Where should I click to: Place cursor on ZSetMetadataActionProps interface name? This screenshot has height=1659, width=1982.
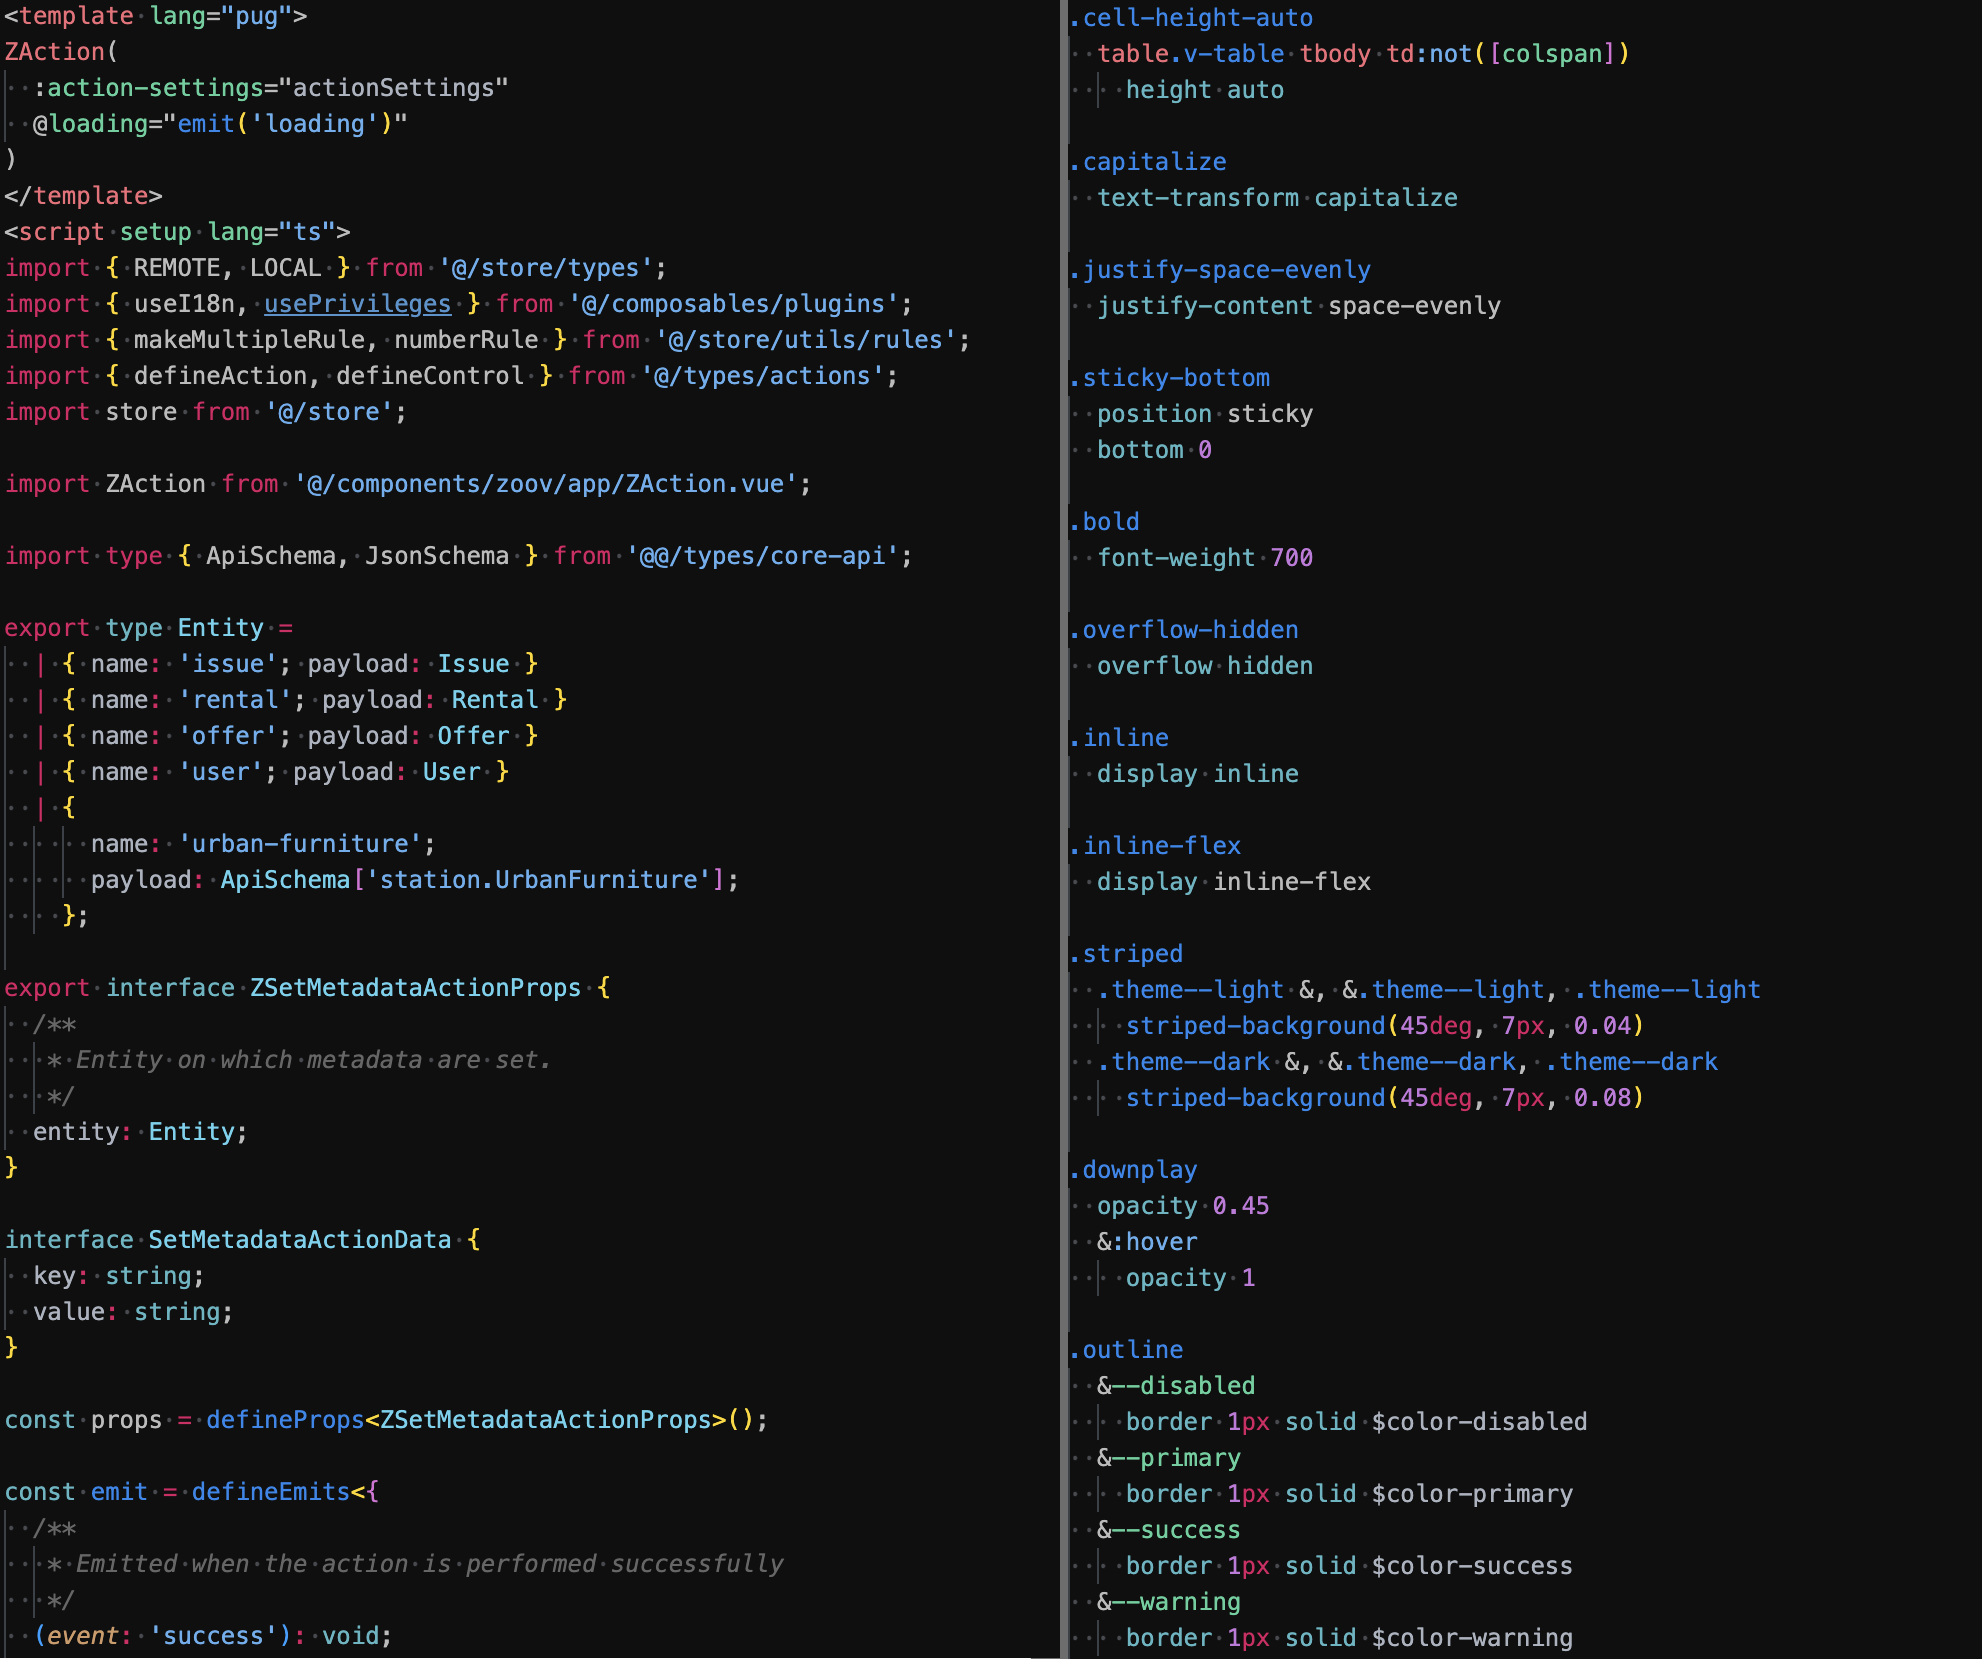point(415,988)
